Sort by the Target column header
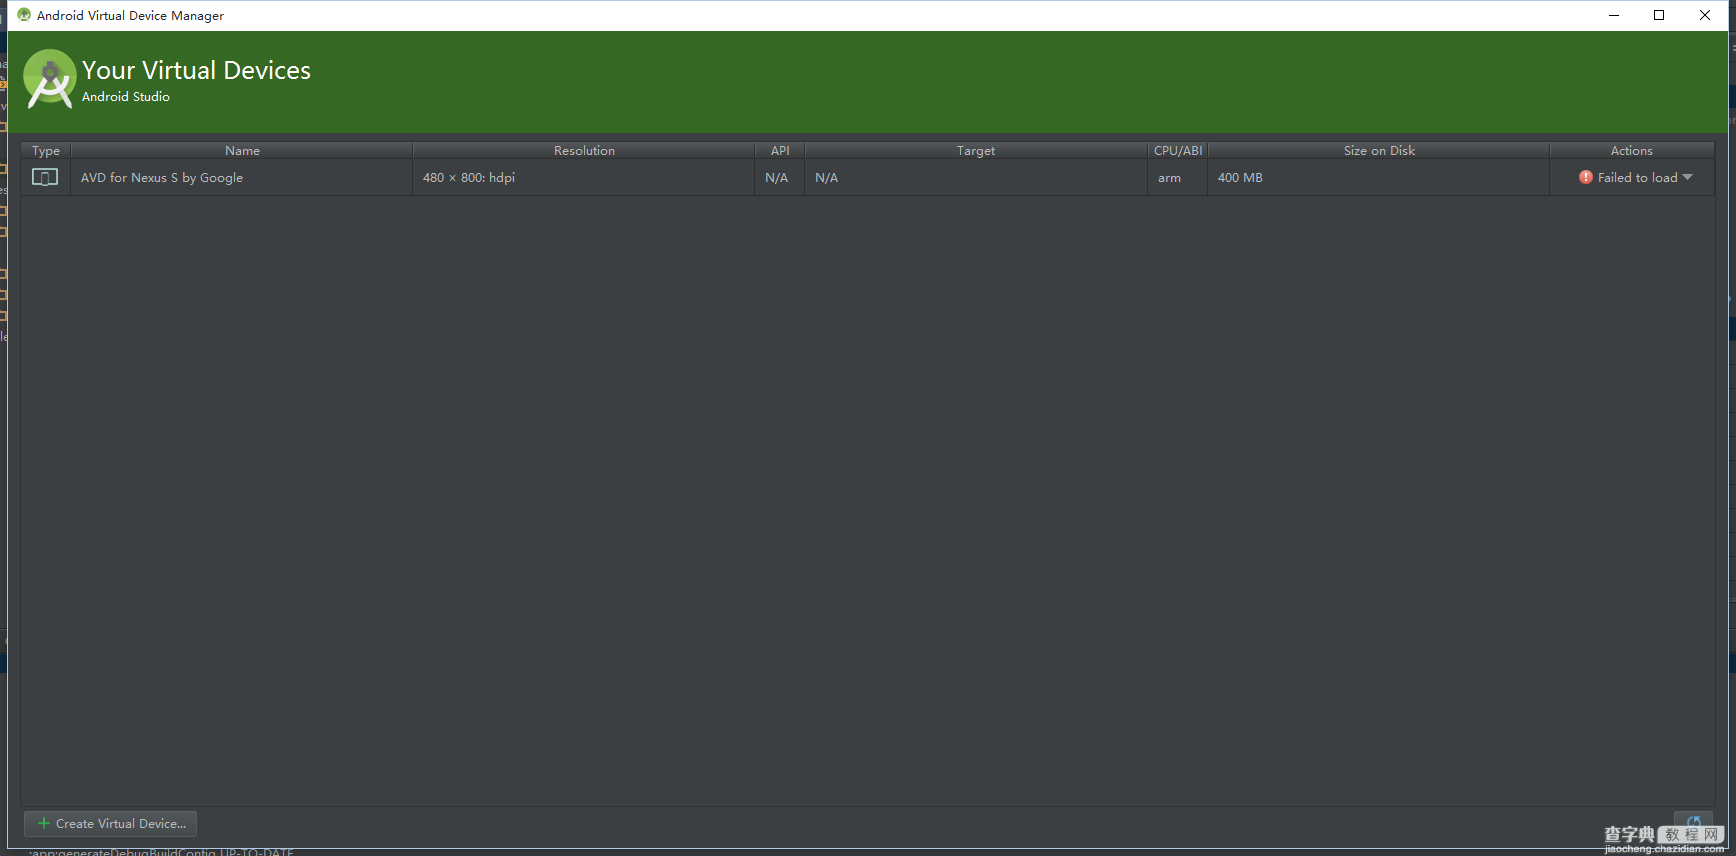 tap(976, 150)
